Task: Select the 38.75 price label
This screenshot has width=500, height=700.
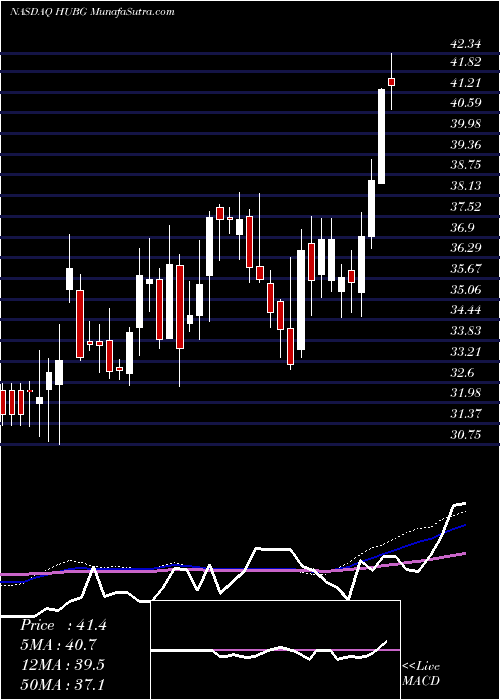Action: pos(466,165)
